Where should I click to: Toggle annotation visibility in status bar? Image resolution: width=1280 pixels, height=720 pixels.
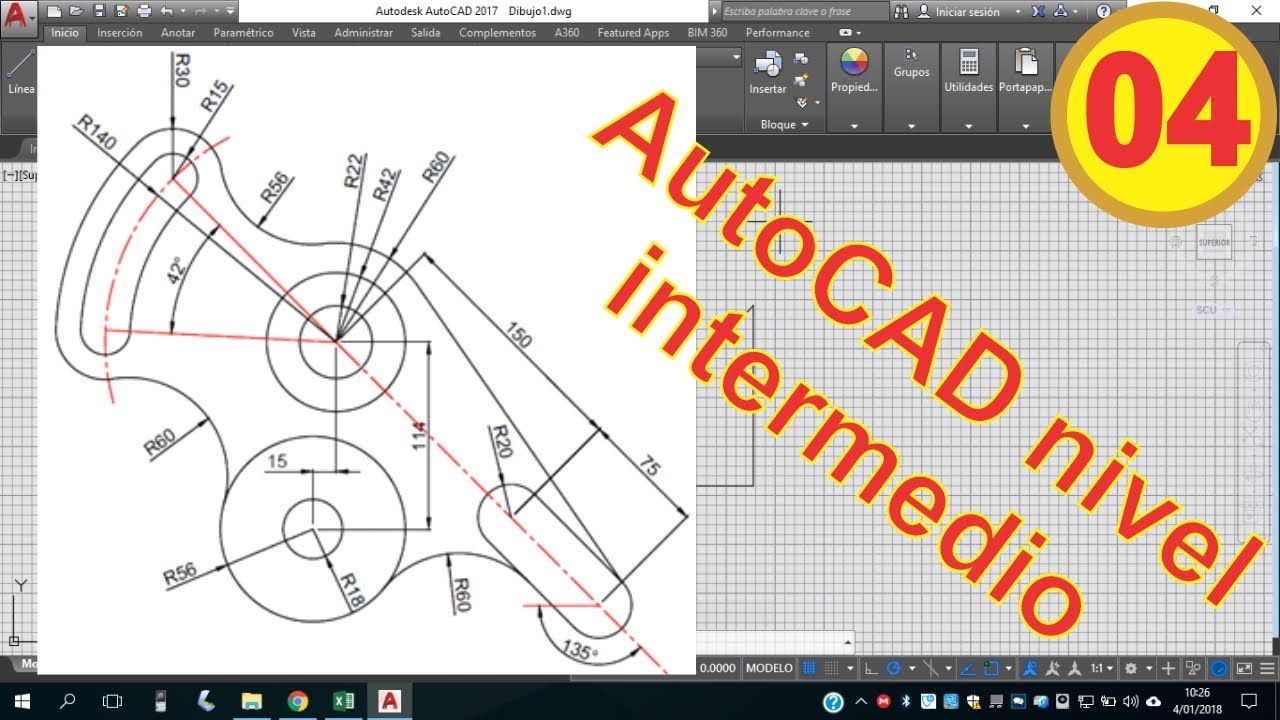1029,668
